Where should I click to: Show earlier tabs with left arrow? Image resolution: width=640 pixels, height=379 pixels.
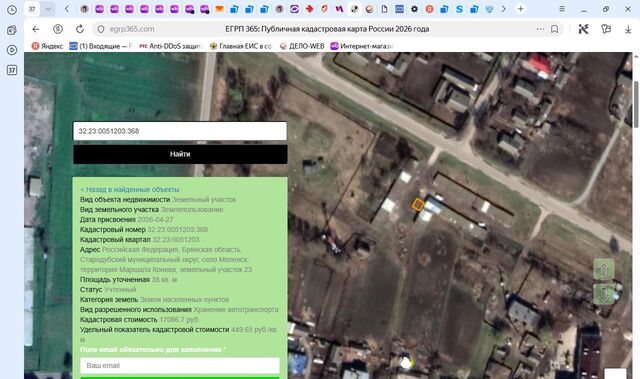click(67, 9)
